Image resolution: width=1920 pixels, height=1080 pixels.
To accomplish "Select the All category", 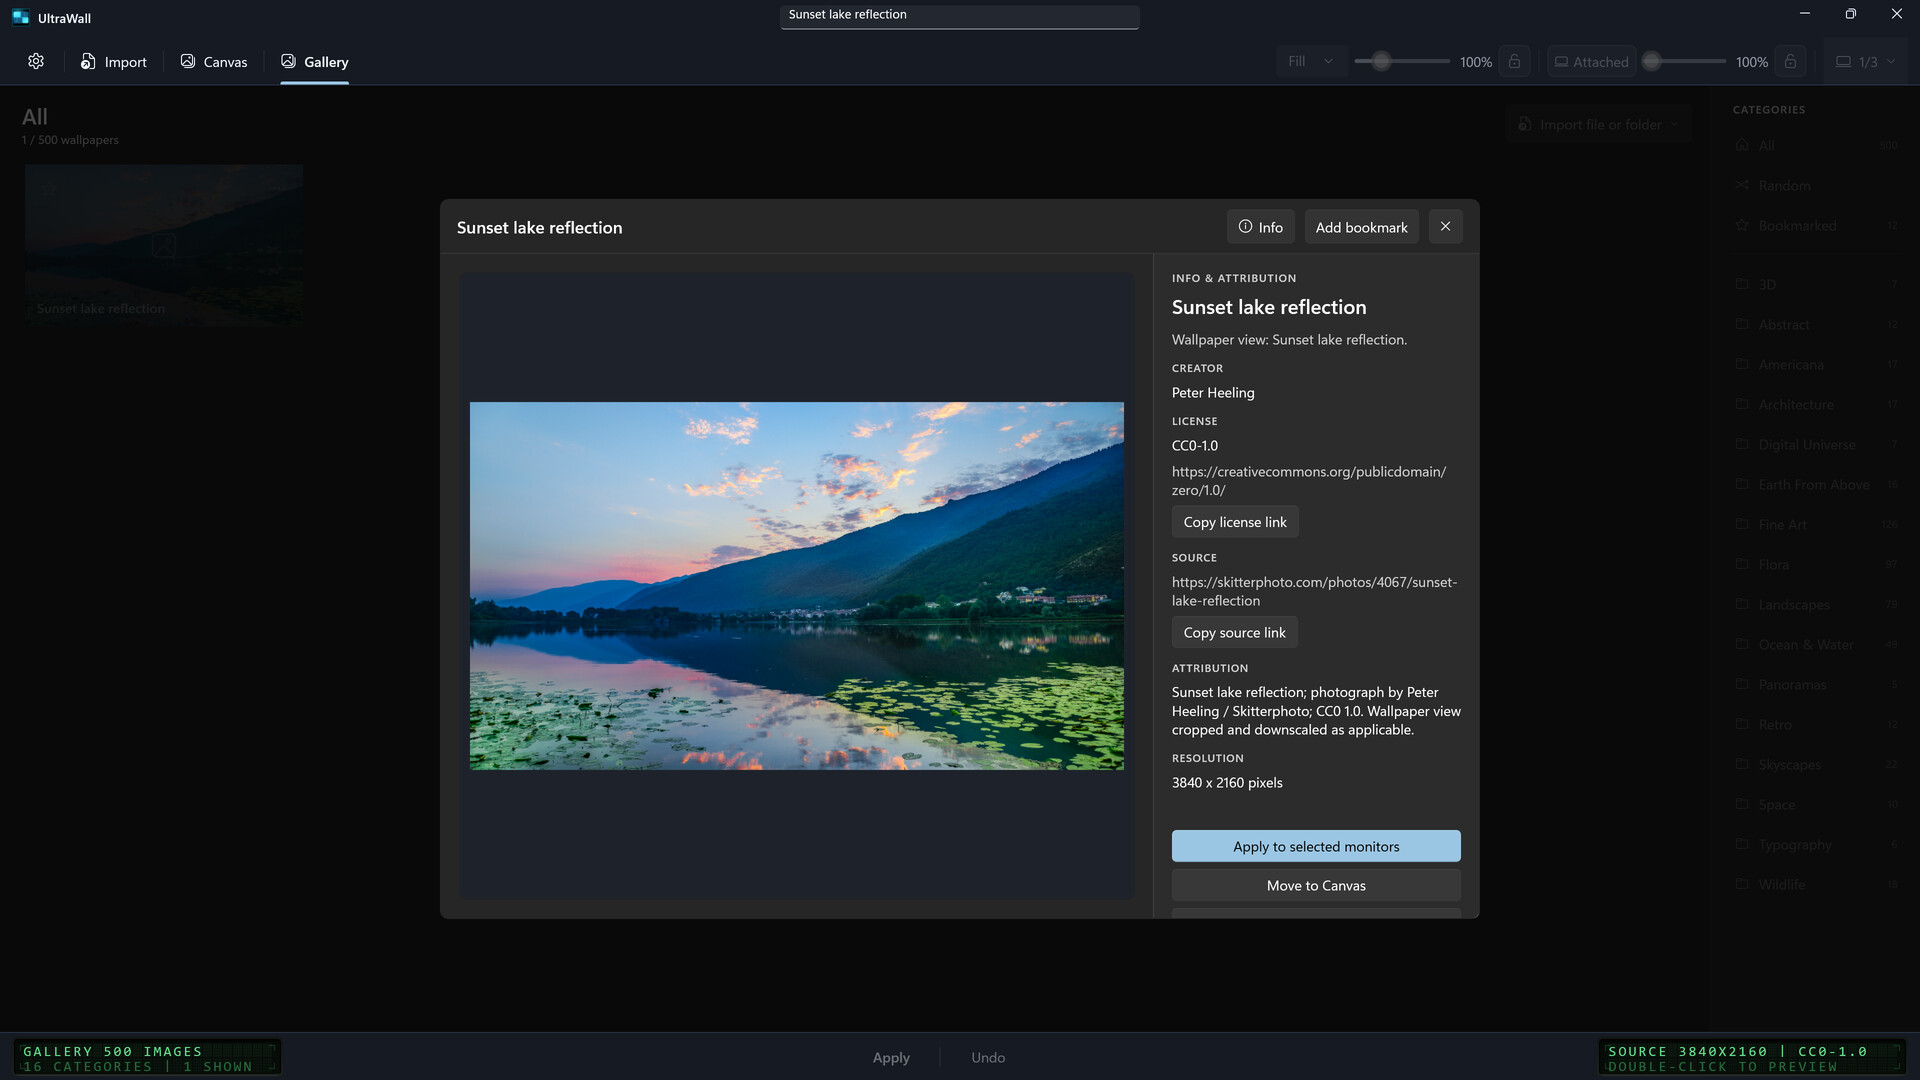I will [x=1817, y=145].
